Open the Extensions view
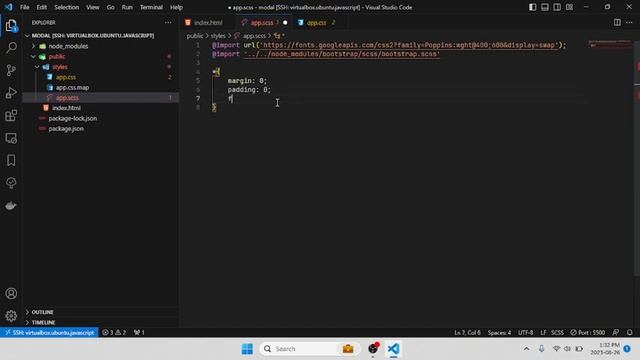The width and height of the screenshot is (640, 360). (11, 116)
